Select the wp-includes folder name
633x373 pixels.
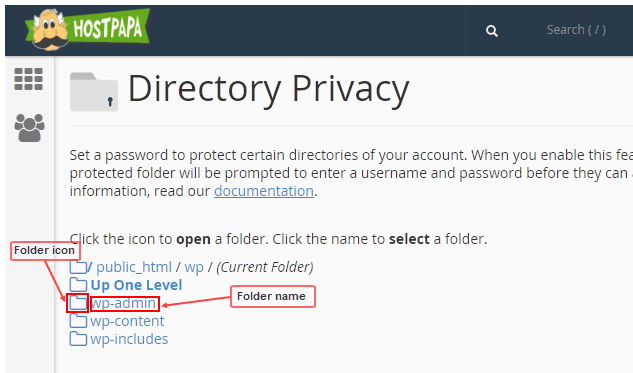[x=129, y=339]
